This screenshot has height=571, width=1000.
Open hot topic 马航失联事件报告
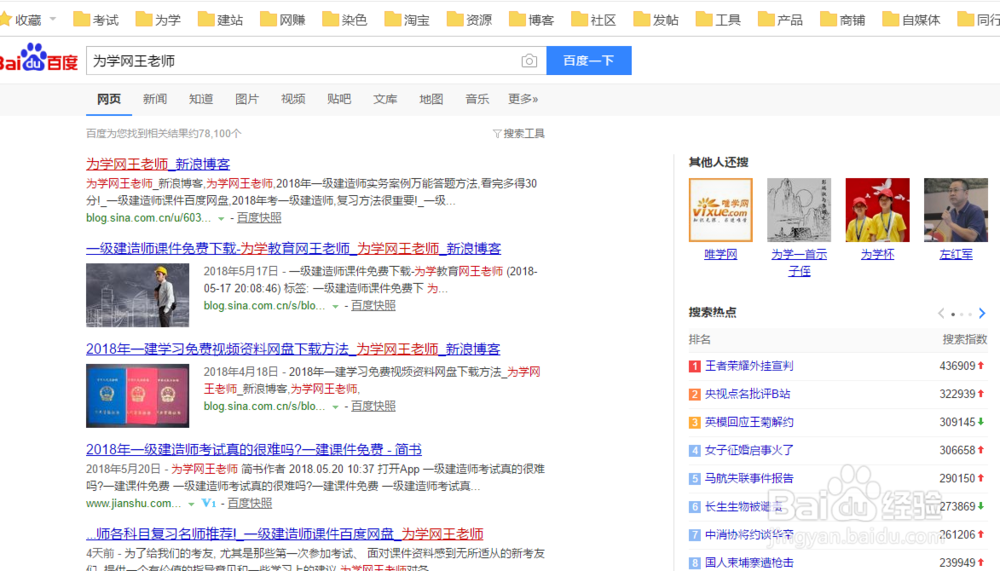coord(749,478)
